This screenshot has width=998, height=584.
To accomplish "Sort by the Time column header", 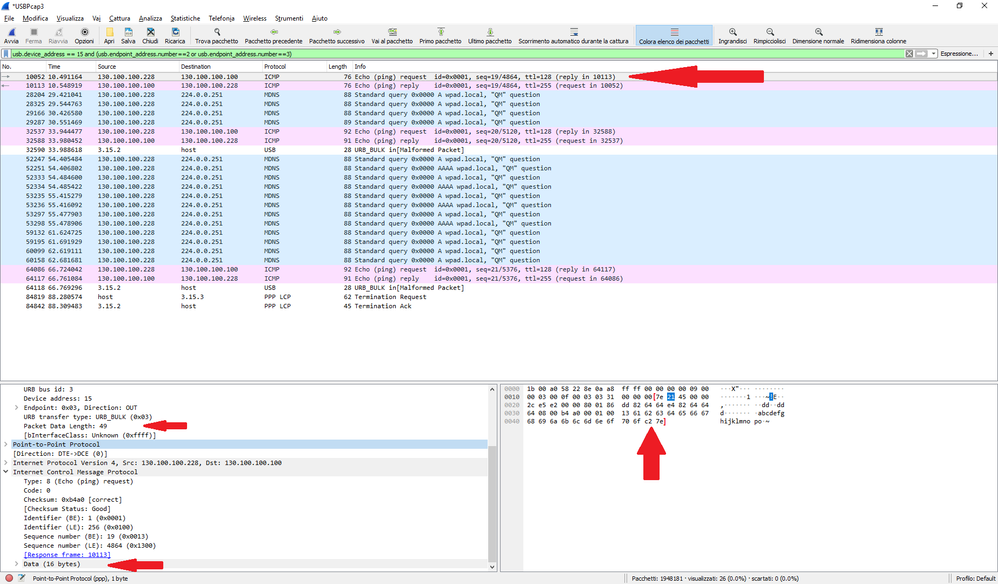I will (x=70, y=67).
